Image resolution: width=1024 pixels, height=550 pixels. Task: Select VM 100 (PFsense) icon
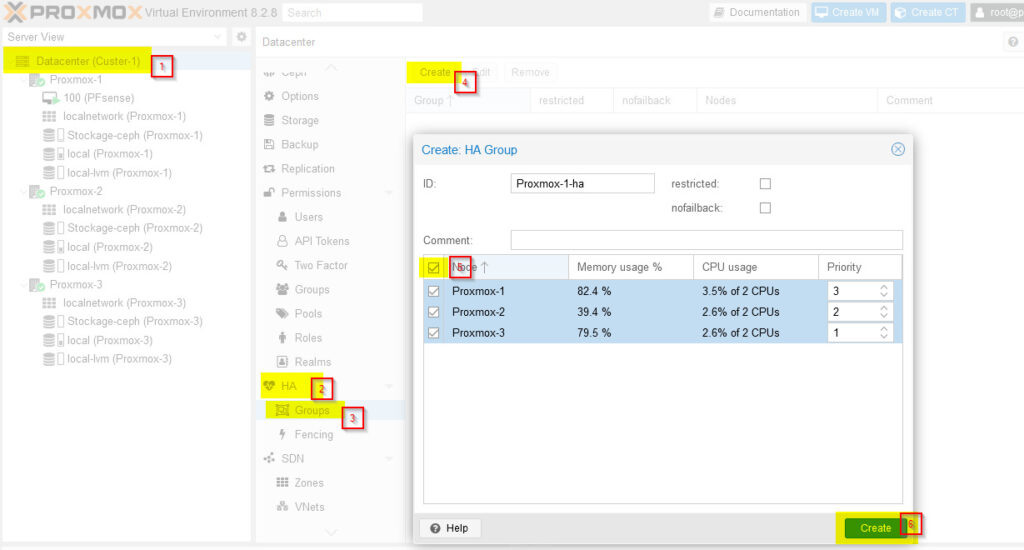(50, 98)
